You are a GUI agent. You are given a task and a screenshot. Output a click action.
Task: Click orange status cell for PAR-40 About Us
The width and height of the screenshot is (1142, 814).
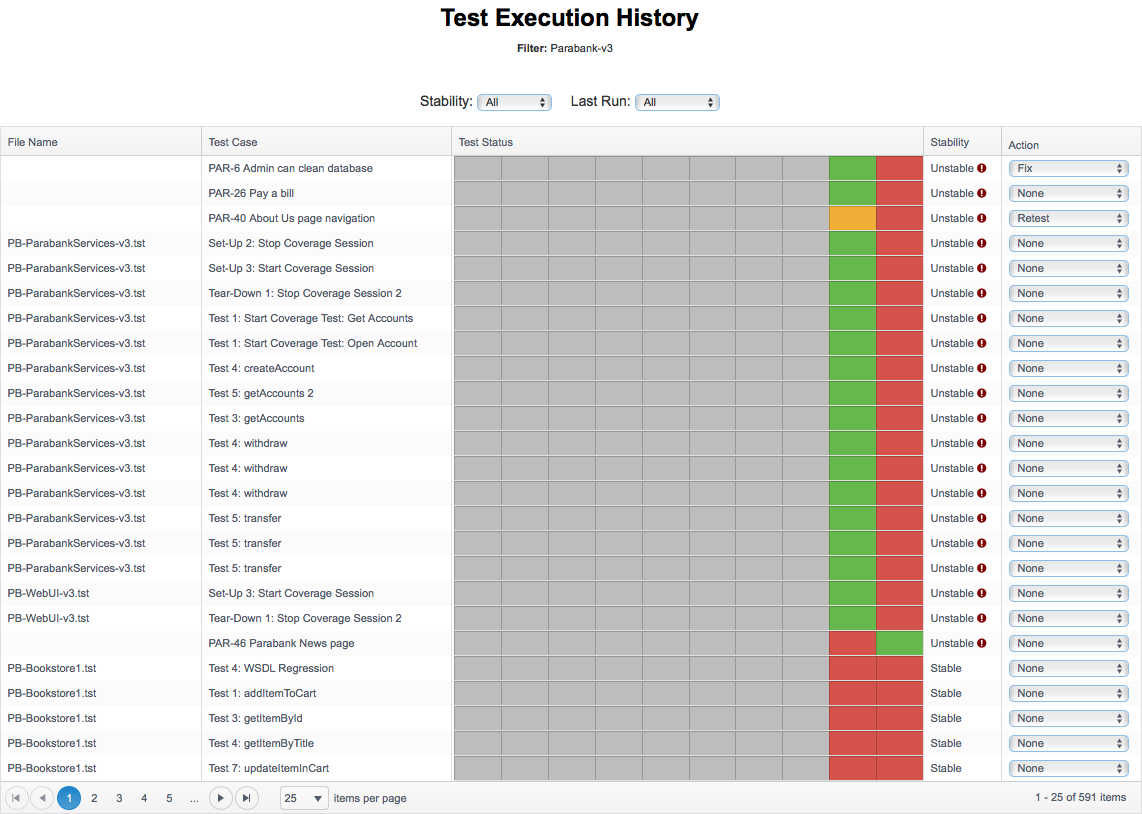pos(853,218)
